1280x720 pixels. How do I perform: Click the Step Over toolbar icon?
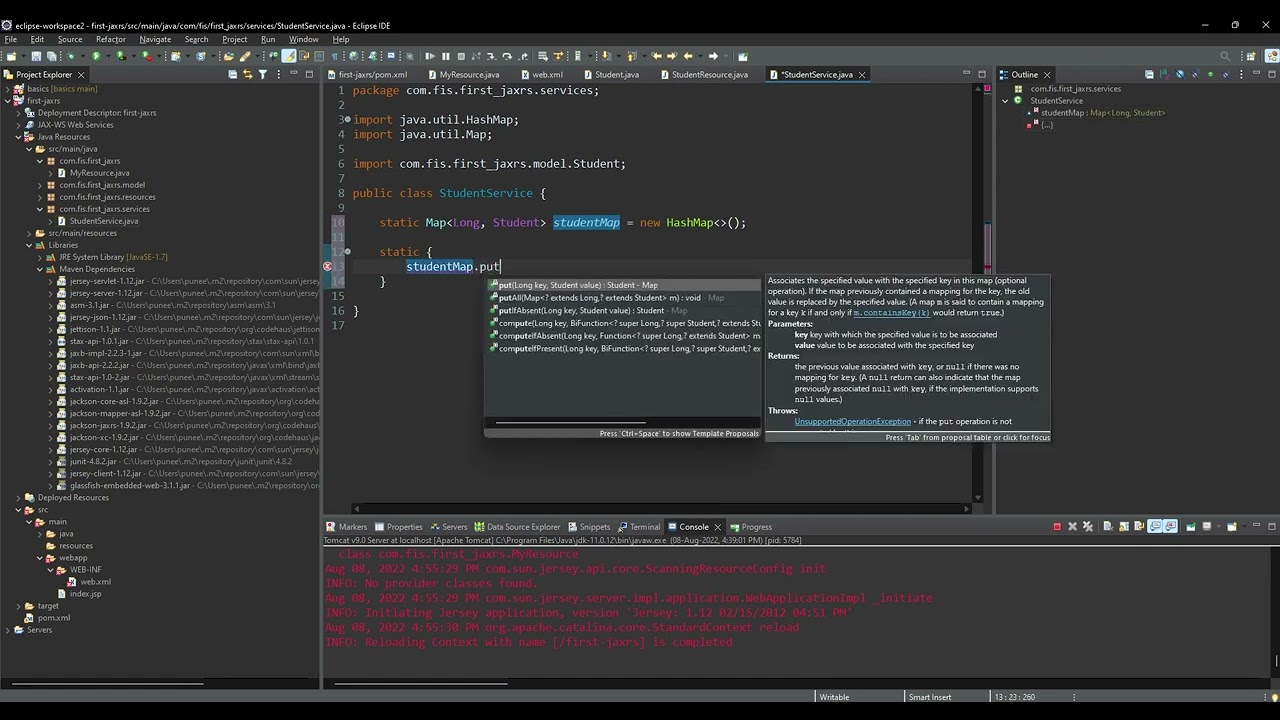(507, 56)
